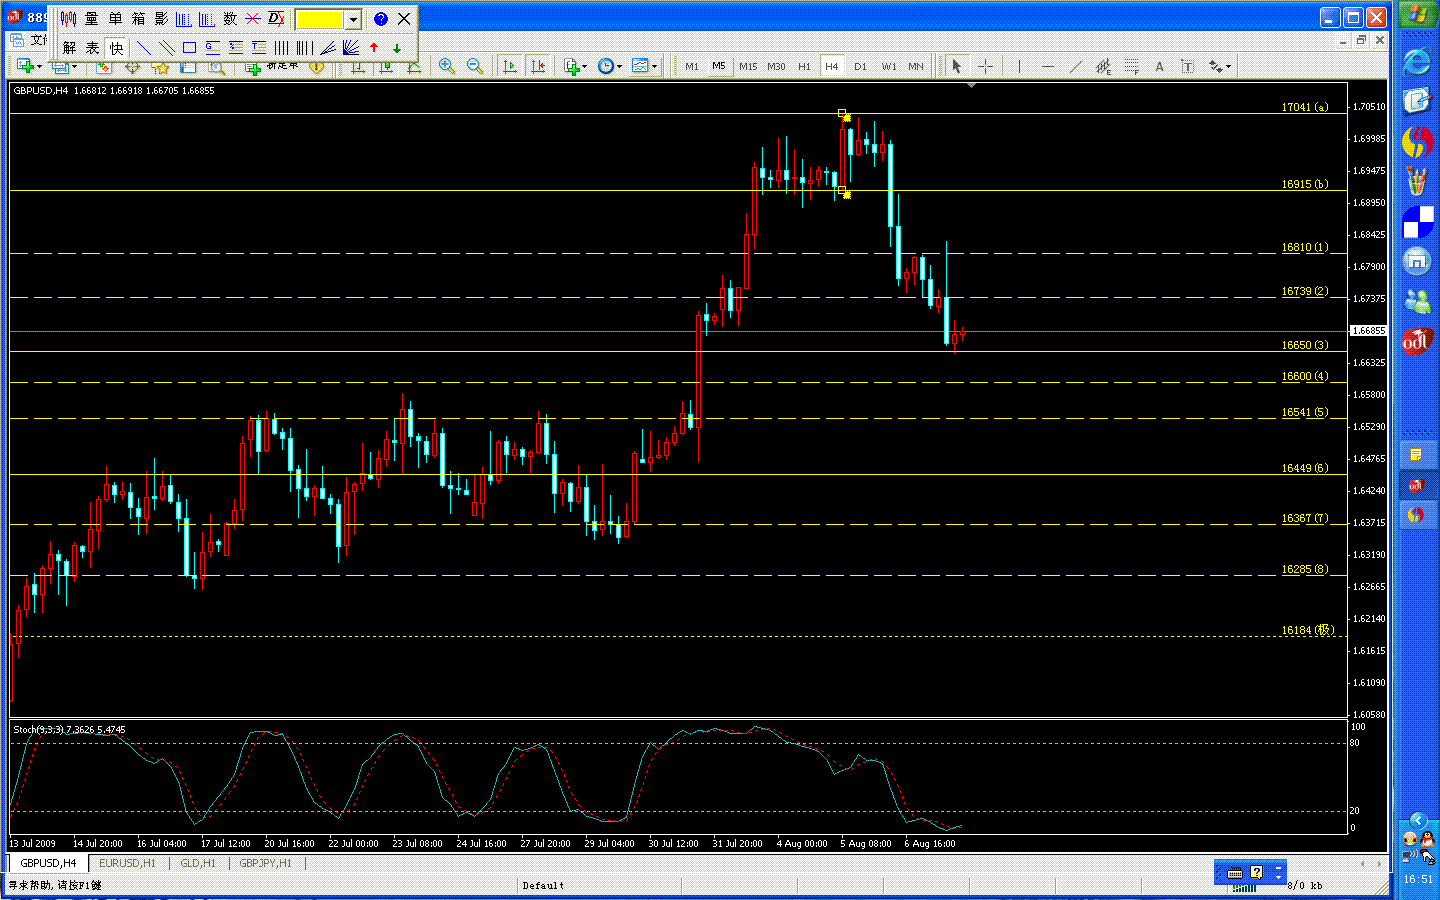This screenshot has height=900, width=1440.
Task: Zoom out on the chart
Action: (475, 66)
